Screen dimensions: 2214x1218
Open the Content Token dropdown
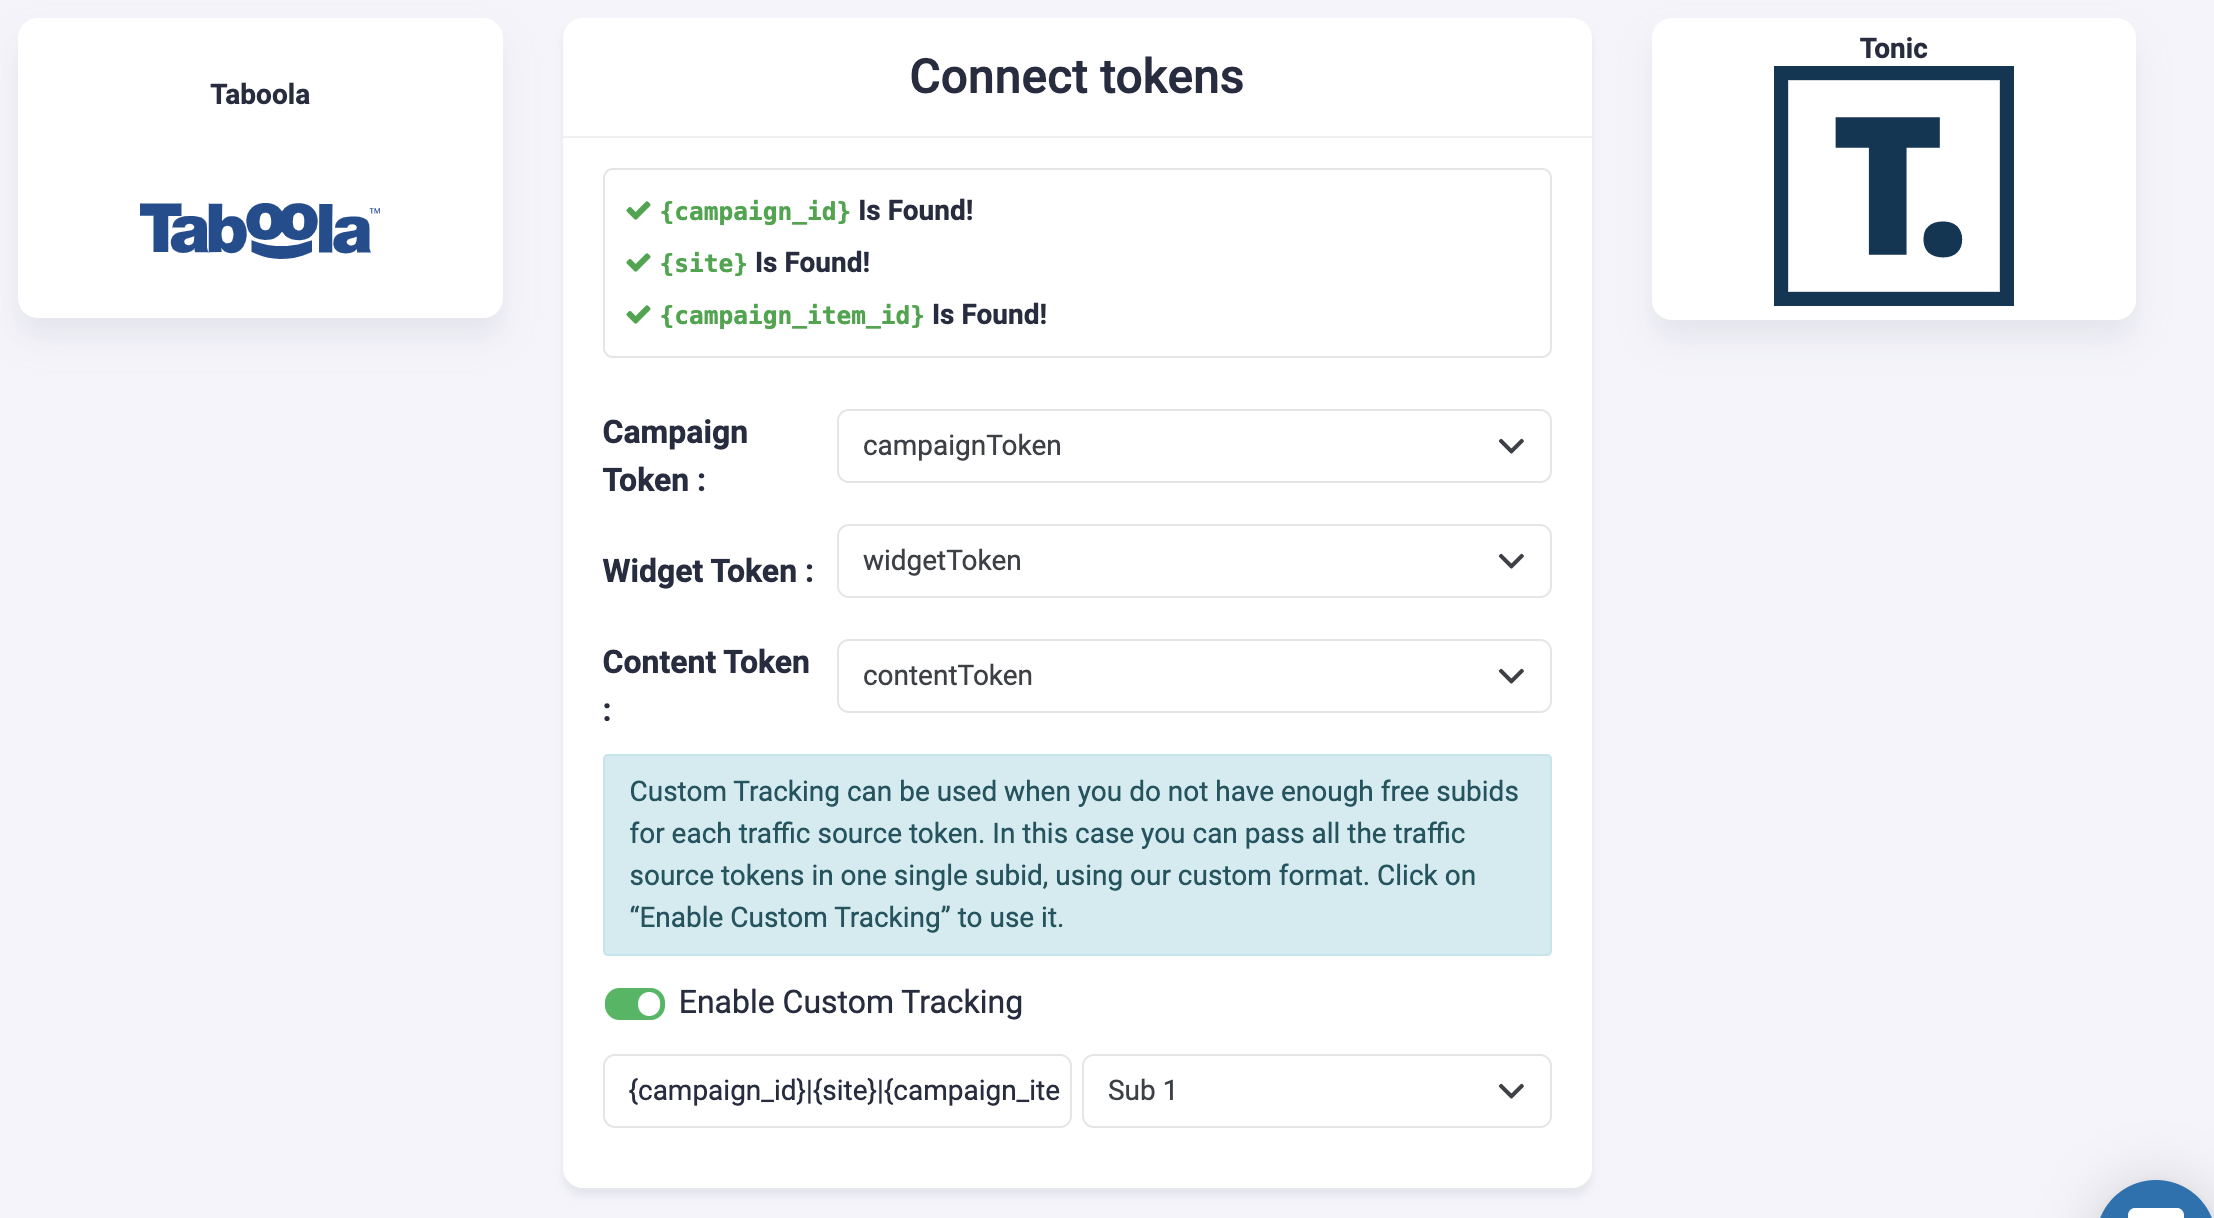pos(1193,676)
